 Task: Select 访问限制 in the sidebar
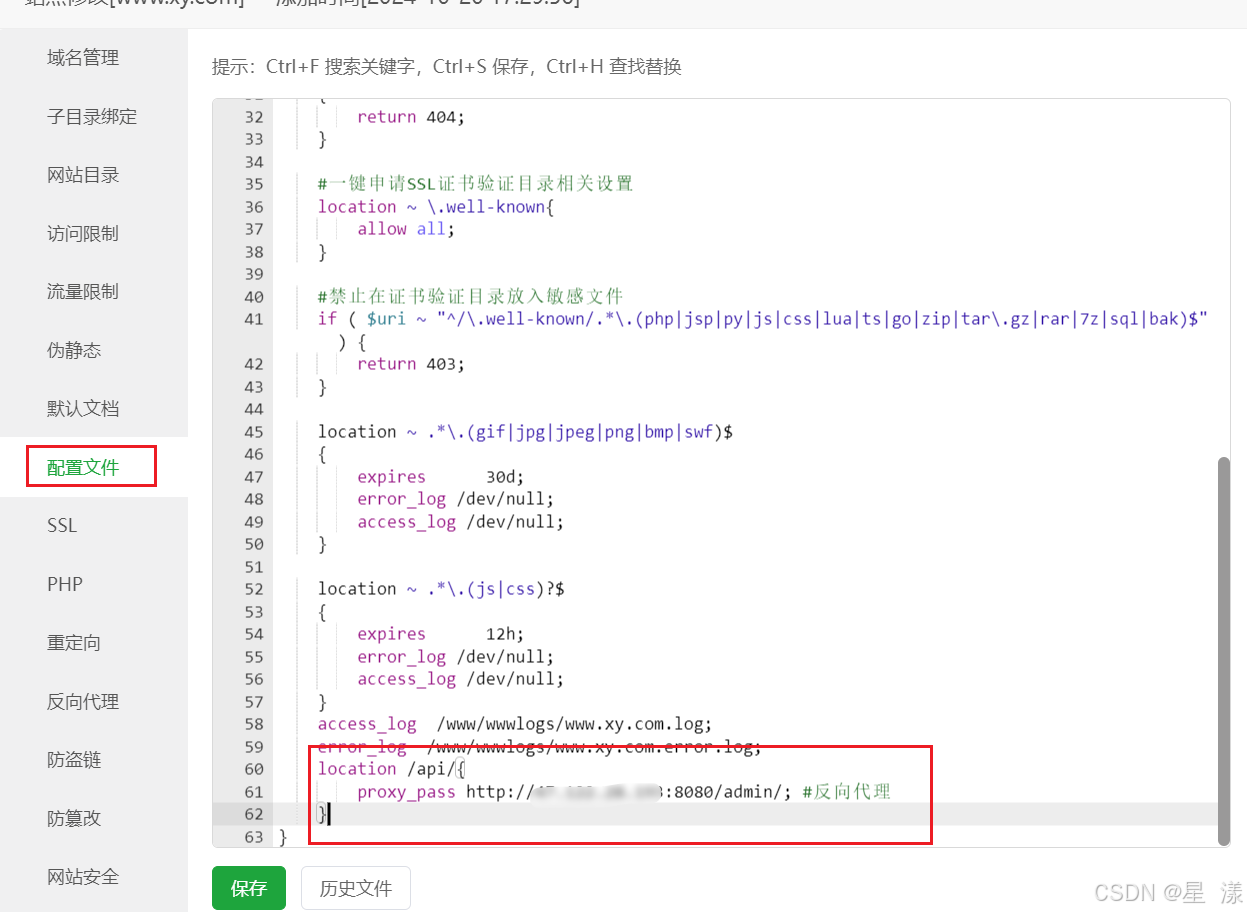coord(83,233)
